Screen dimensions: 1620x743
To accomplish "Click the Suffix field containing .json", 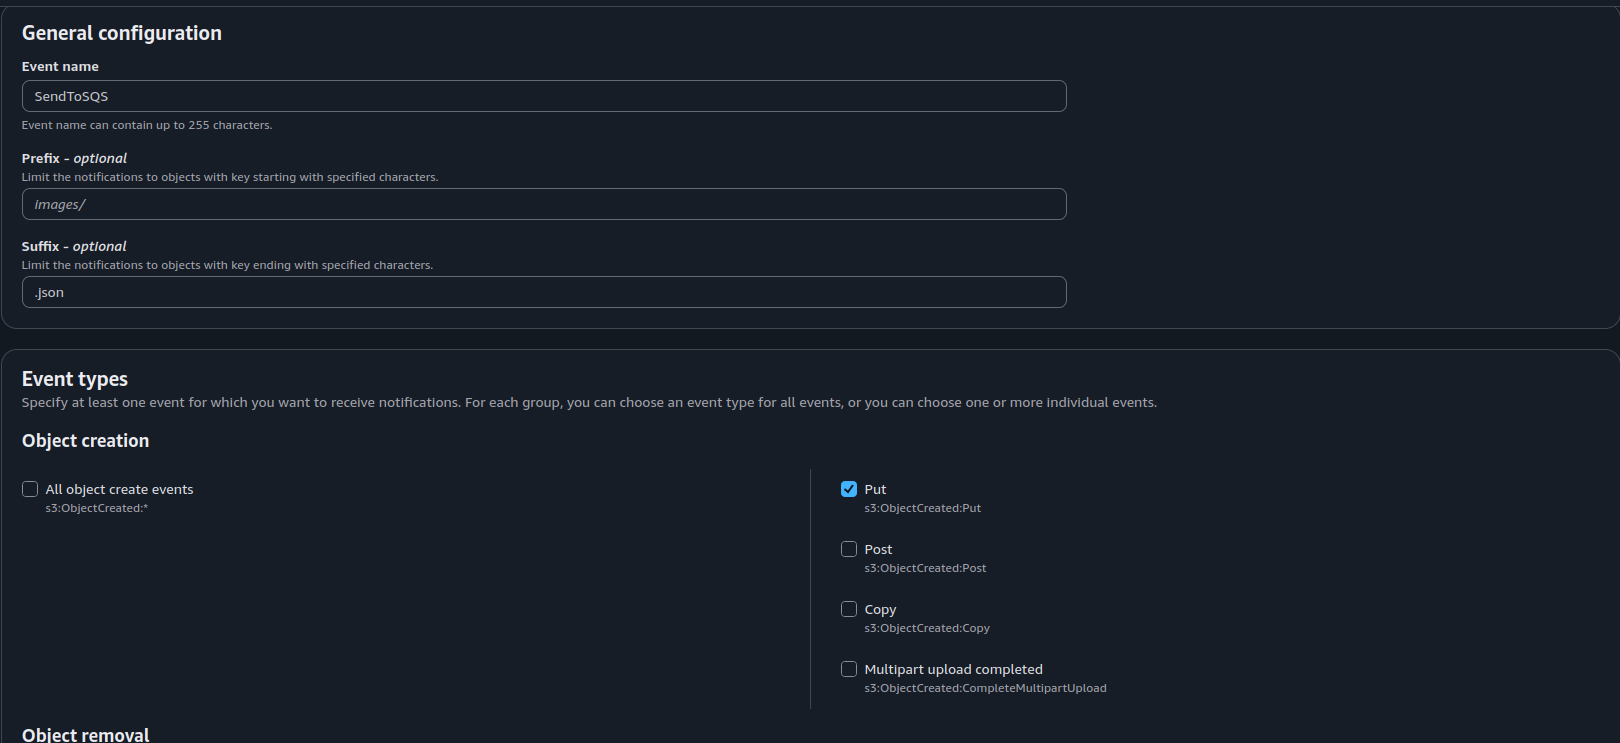I will [x=544, y=292].
